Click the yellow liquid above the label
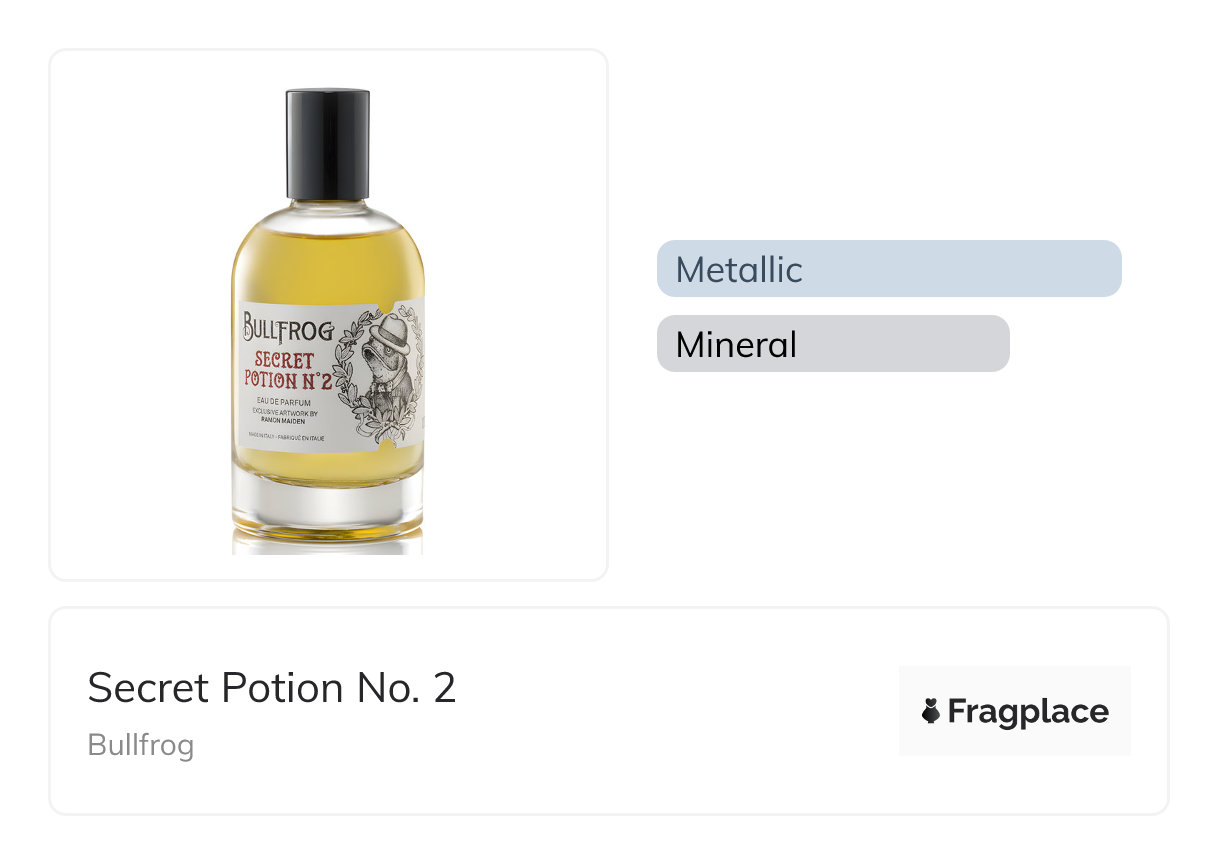1218x864 pixels. [x=328, y=265]
